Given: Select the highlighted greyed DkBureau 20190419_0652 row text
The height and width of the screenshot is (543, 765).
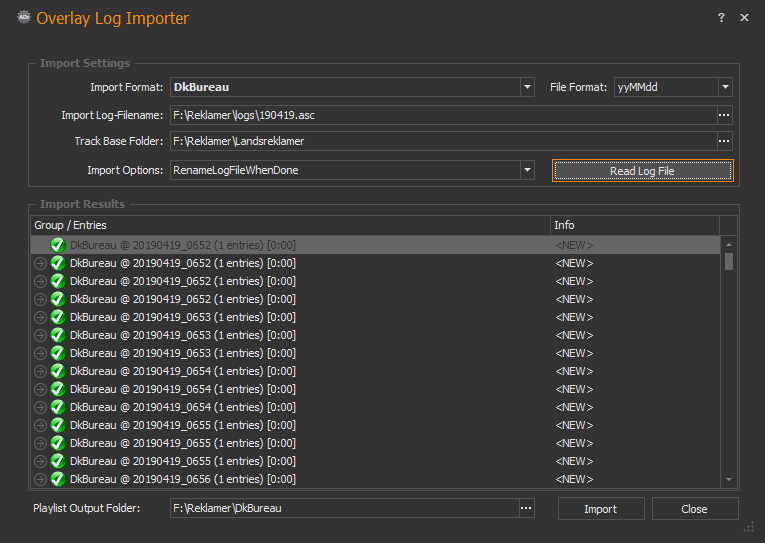Looking at the screenshot, I should (183, 245).
